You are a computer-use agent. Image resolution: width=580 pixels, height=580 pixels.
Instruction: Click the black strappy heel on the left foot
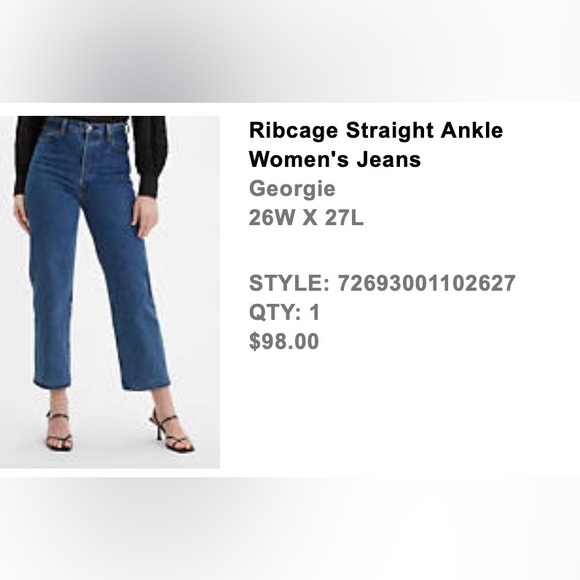coord(58,431)
